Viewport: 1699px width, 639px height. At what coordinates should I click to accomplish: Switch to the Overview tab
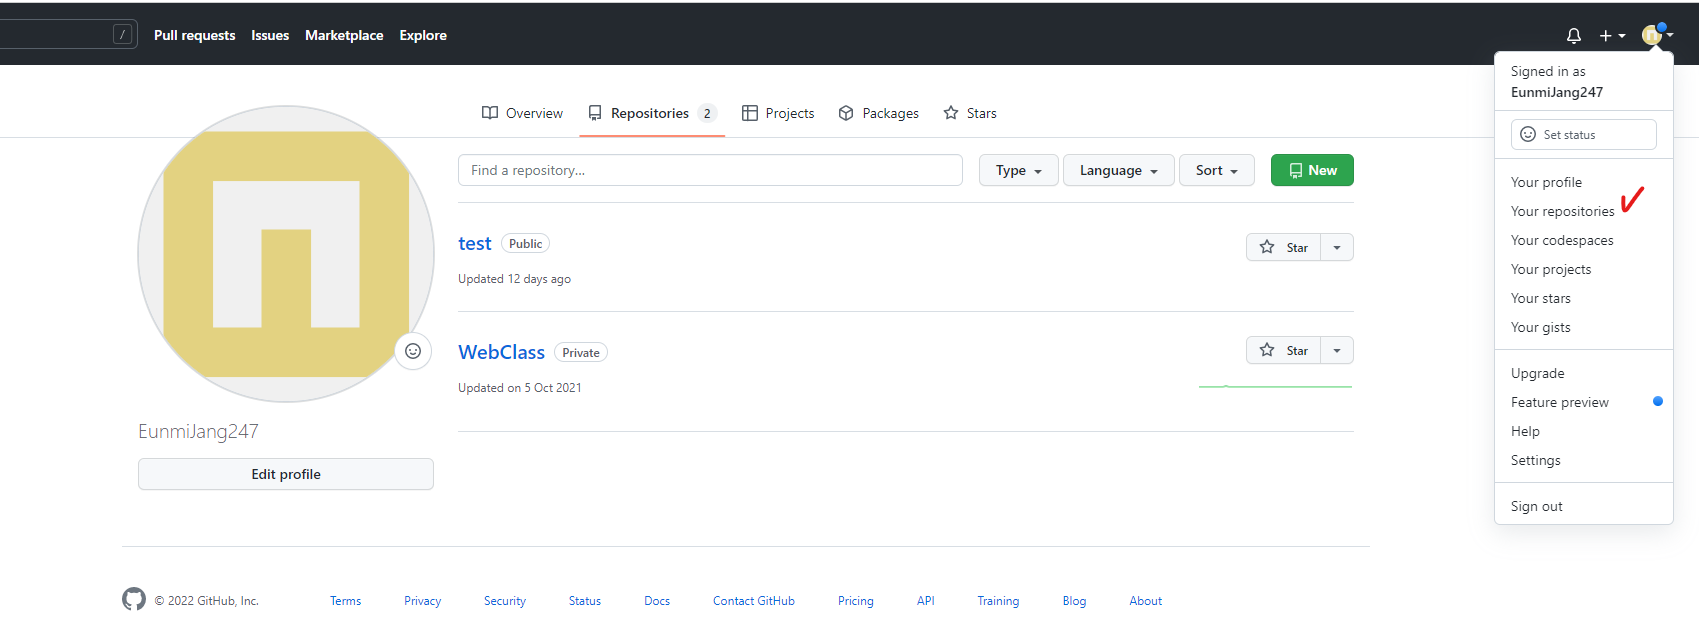coord(522,113)
